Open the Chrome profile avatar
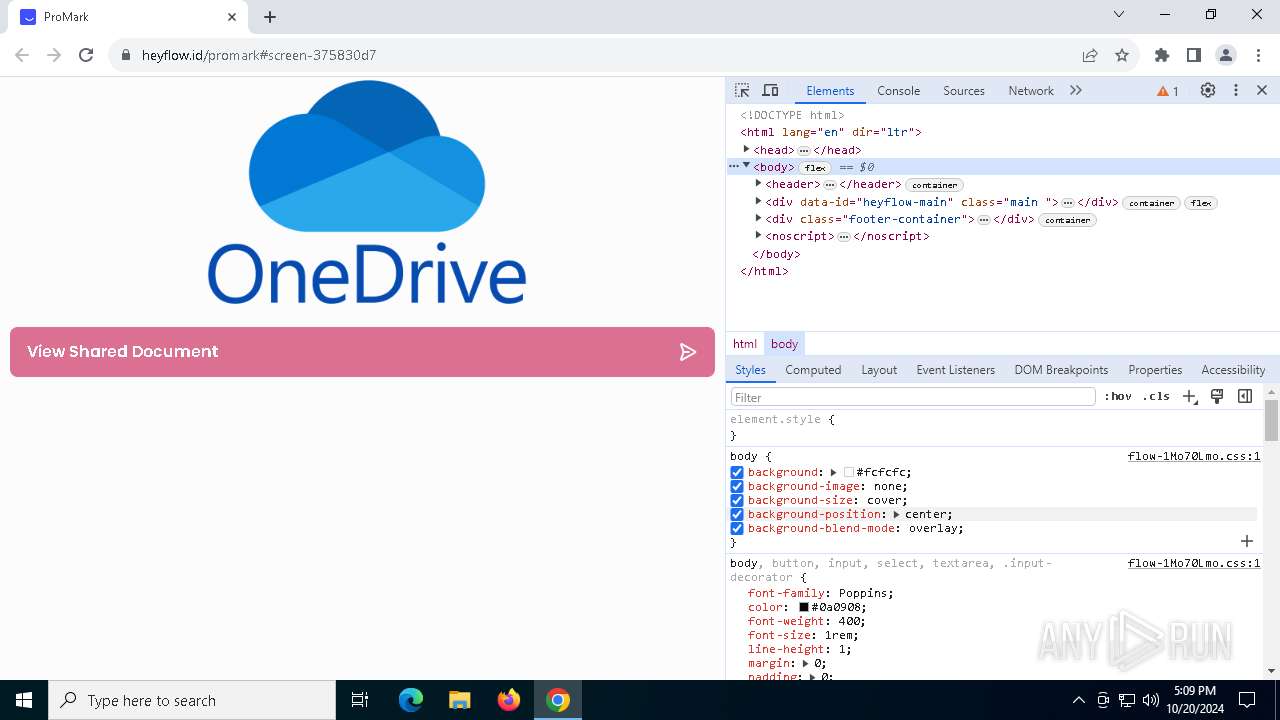This screenshot has height=720, width=1280. tap(1226, 55)
